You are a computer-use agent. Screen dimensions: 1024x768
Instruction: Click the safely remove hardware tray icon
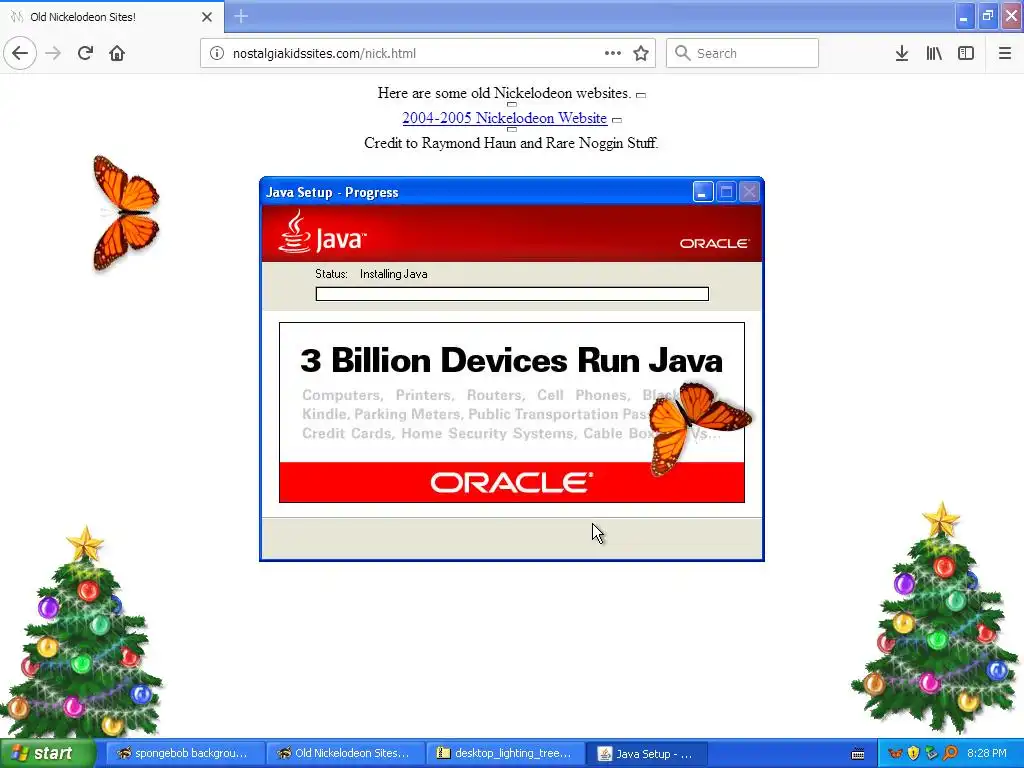pyautogui.click(x=931, y=753)
